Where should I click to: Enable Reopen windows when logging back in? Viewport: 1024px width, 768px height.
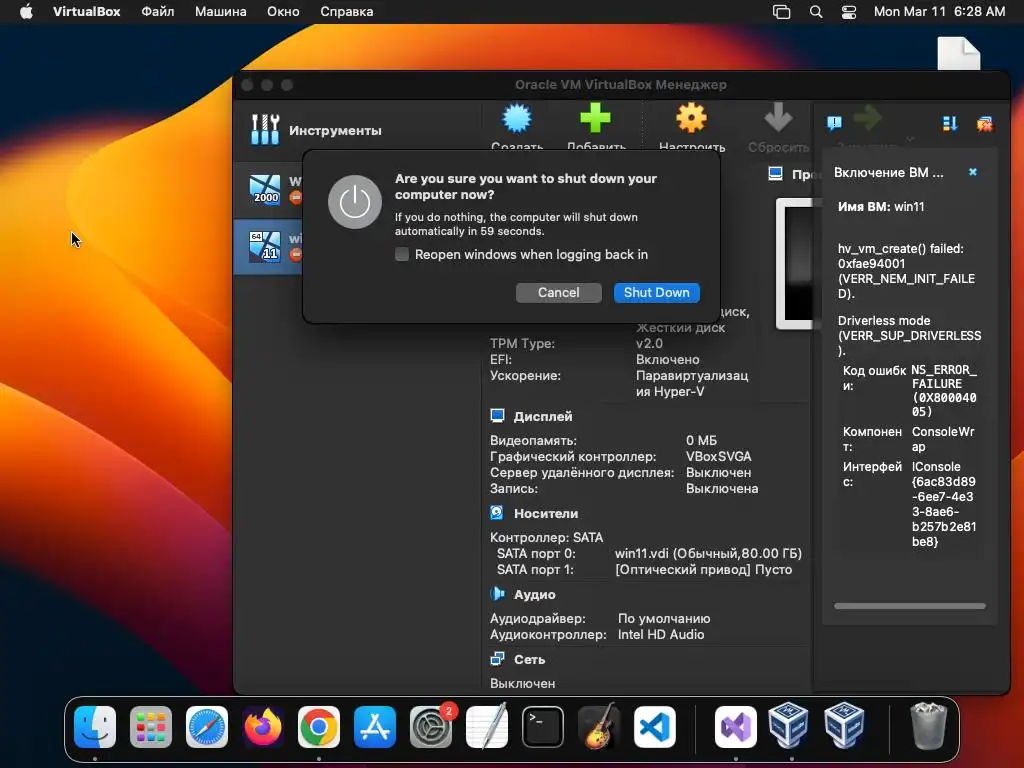coord(402,254)
